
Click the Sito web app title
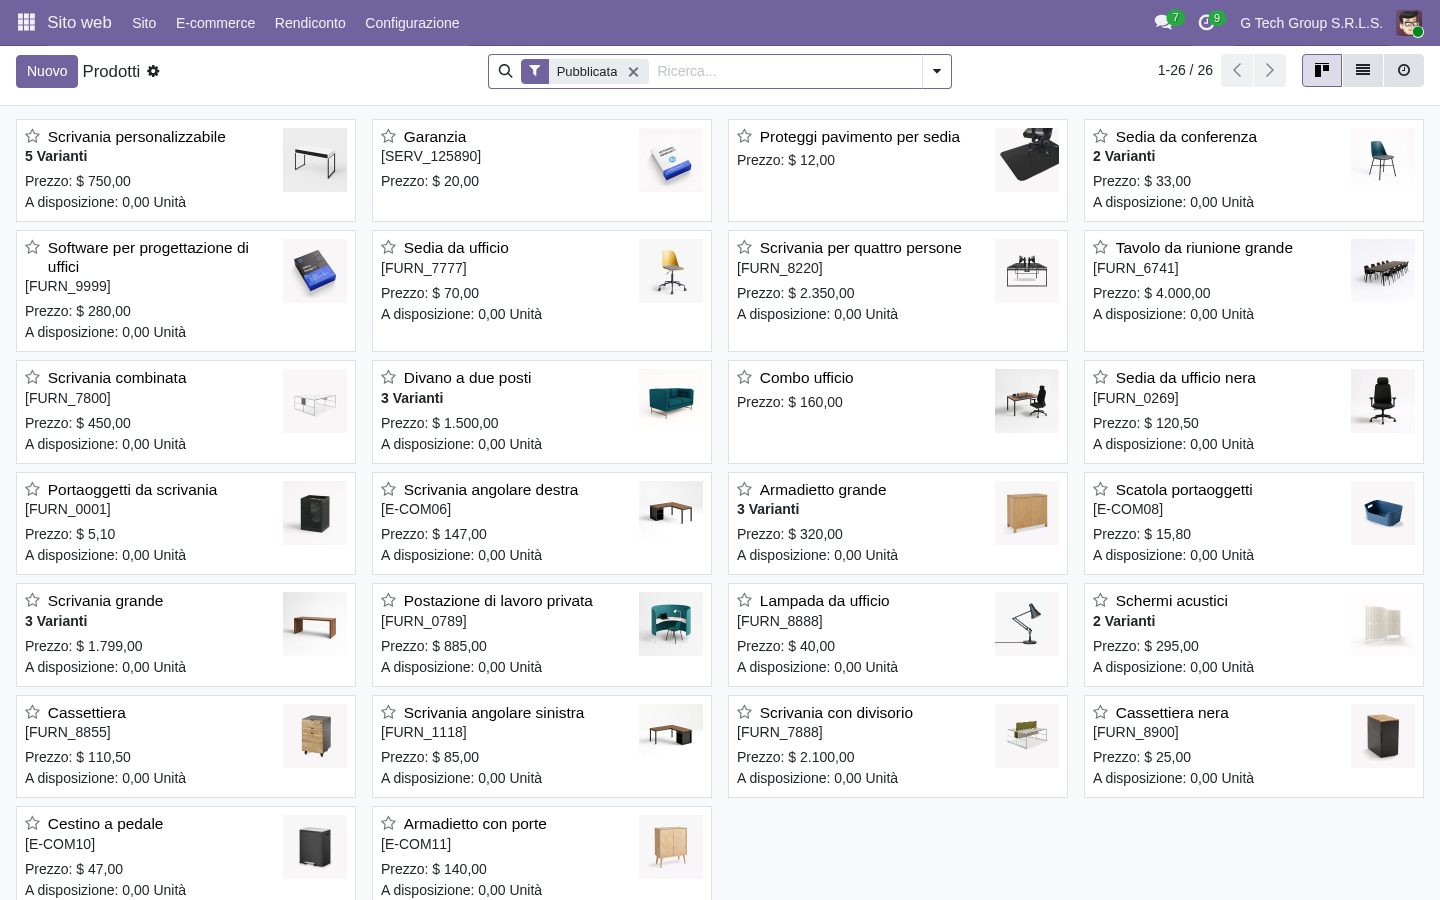coord(79,22)
